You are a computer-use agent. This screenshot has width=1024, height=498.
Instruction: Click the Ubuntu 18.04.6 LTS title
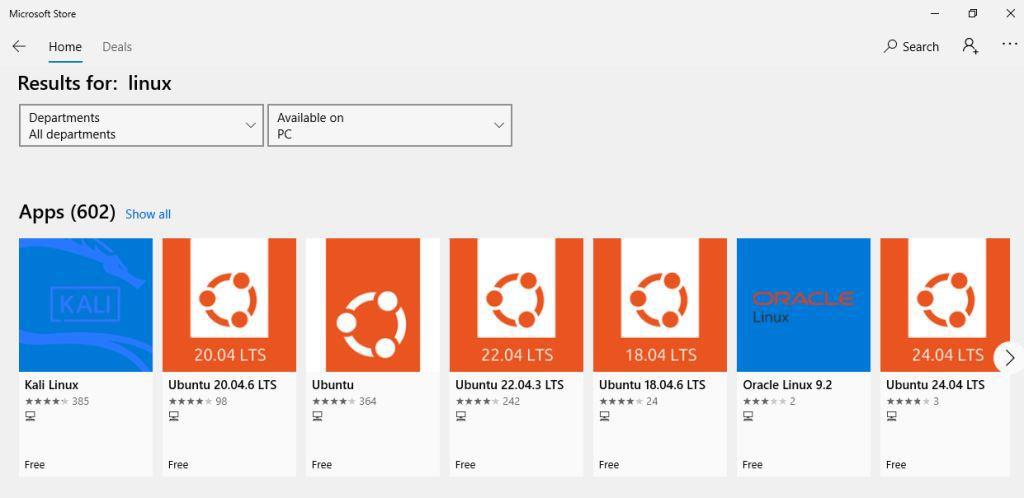coord(652,385)
